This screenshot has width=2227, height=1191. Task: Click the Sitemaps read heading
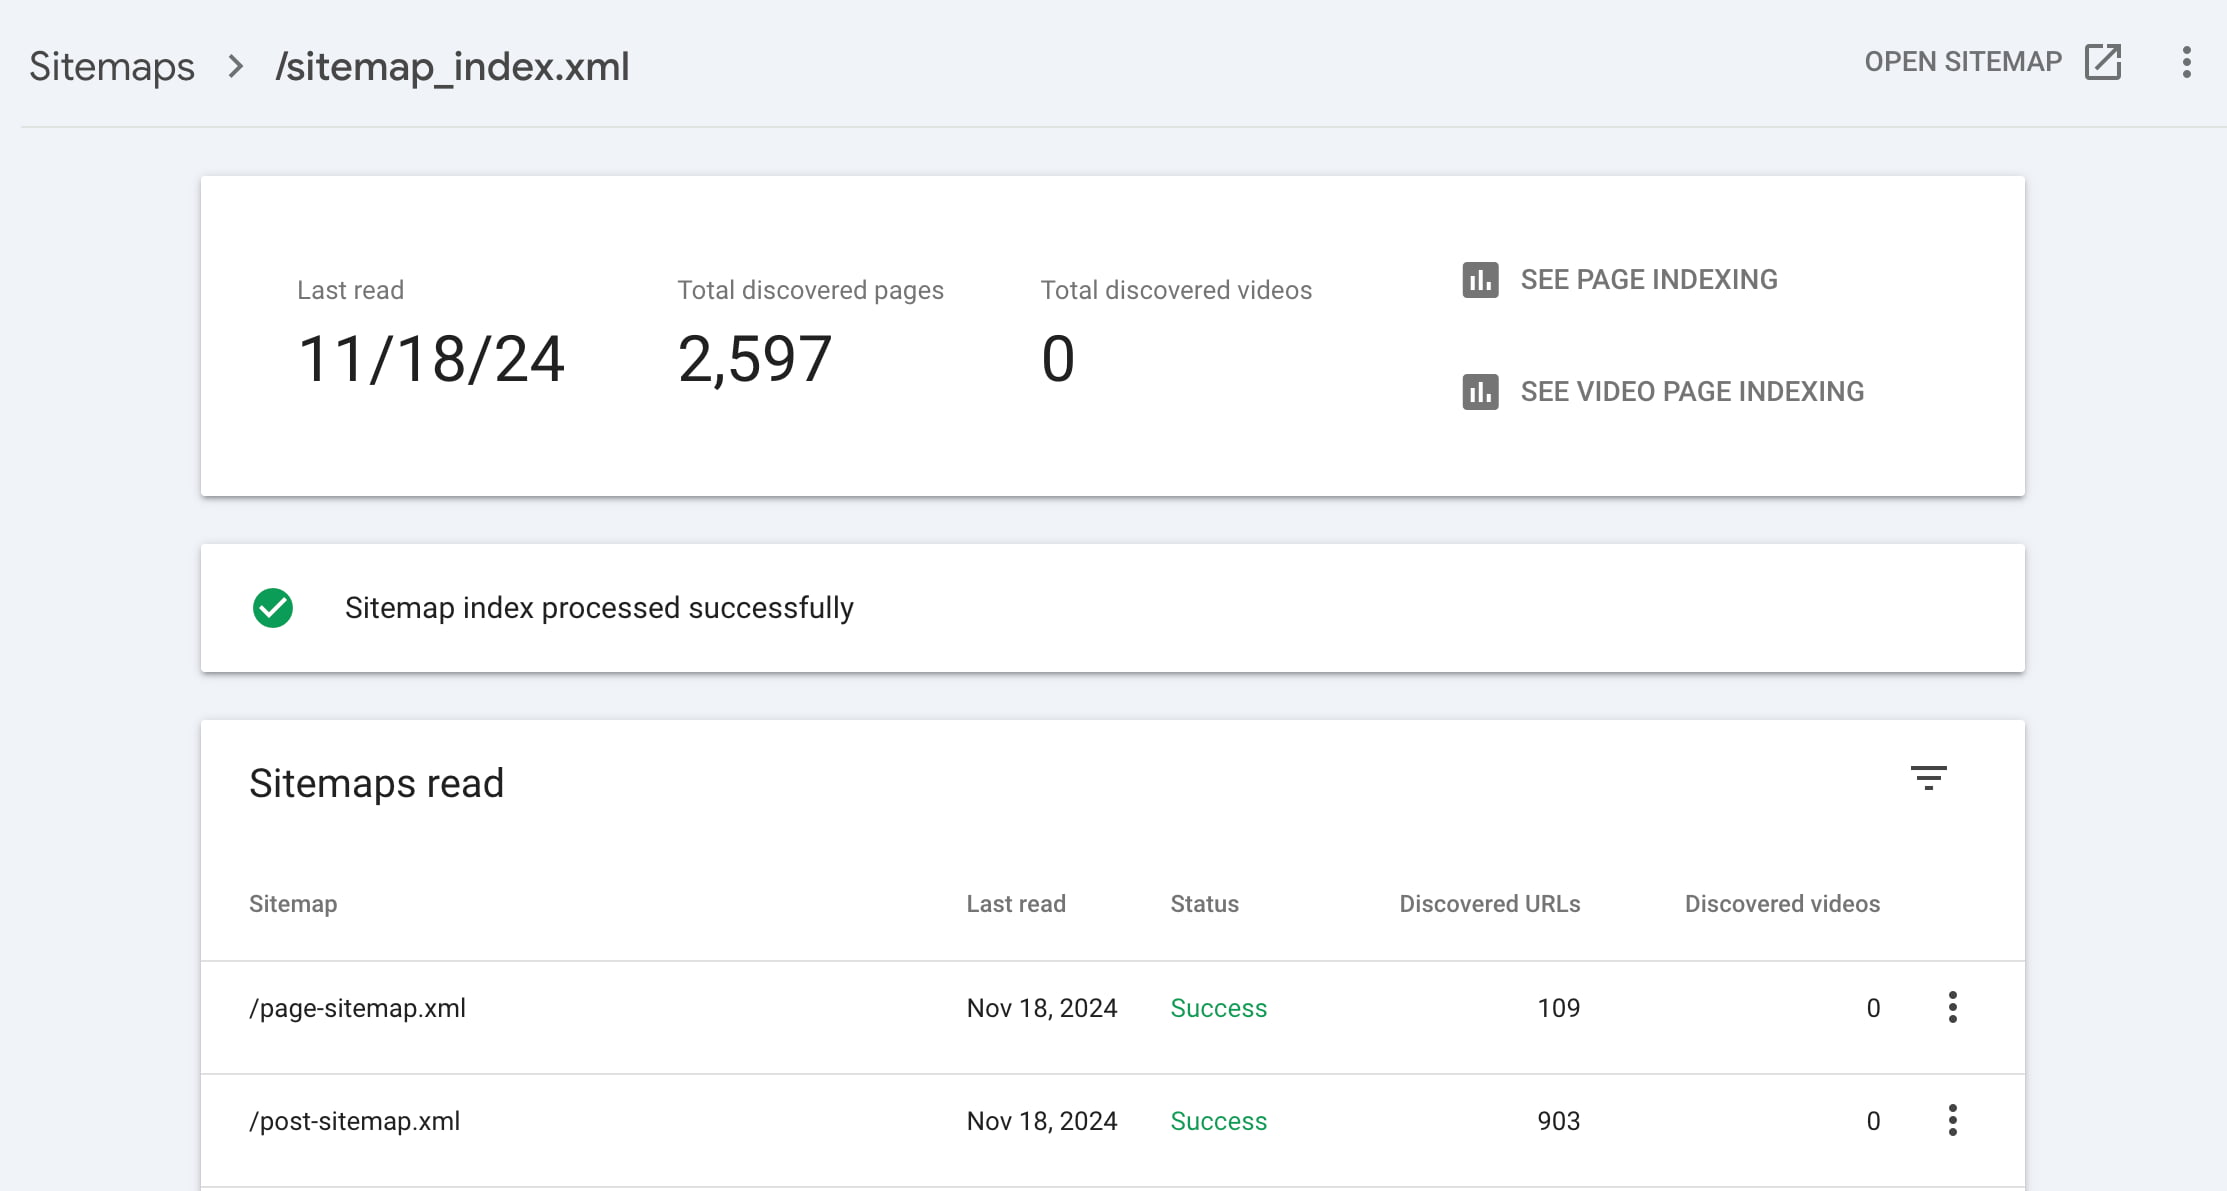(x=376, y=783)
